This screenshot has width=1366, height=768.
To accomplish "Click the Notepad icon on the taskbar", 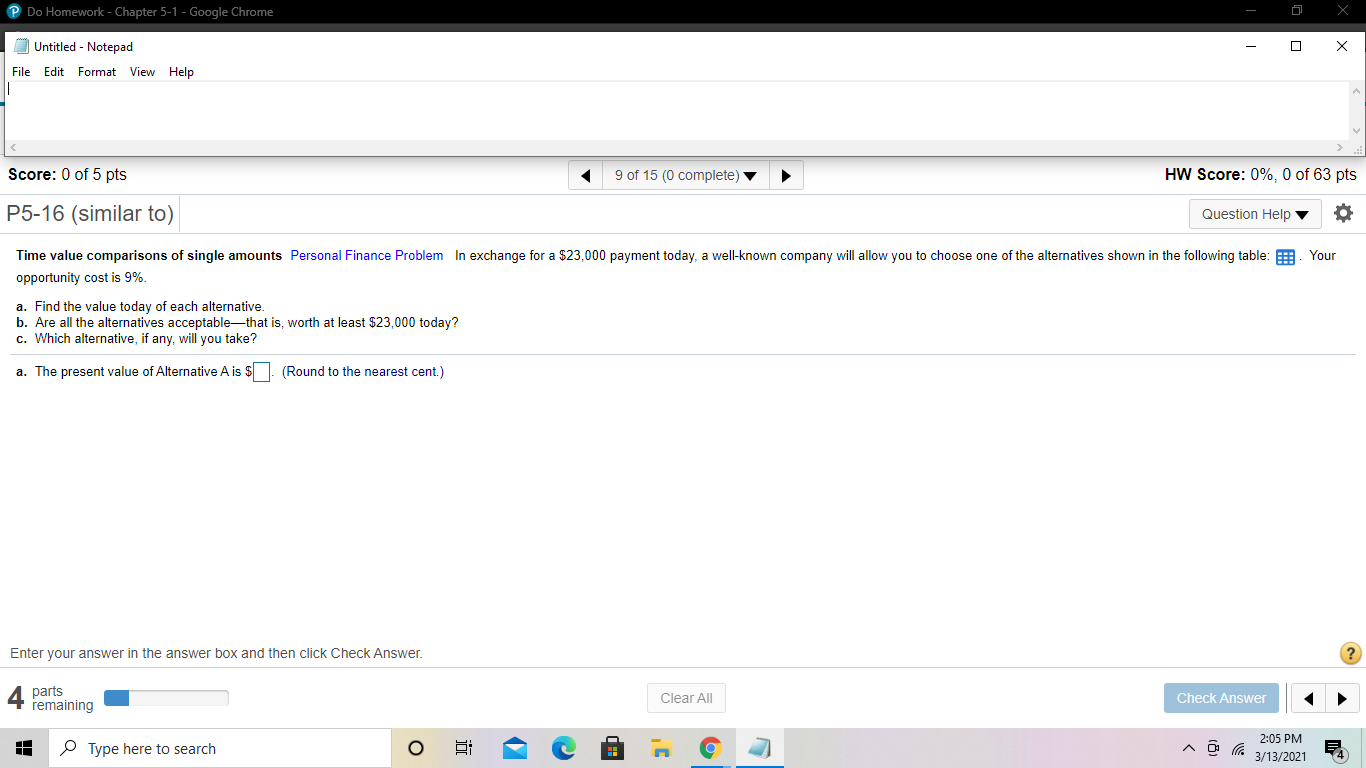I will [759, 747].
